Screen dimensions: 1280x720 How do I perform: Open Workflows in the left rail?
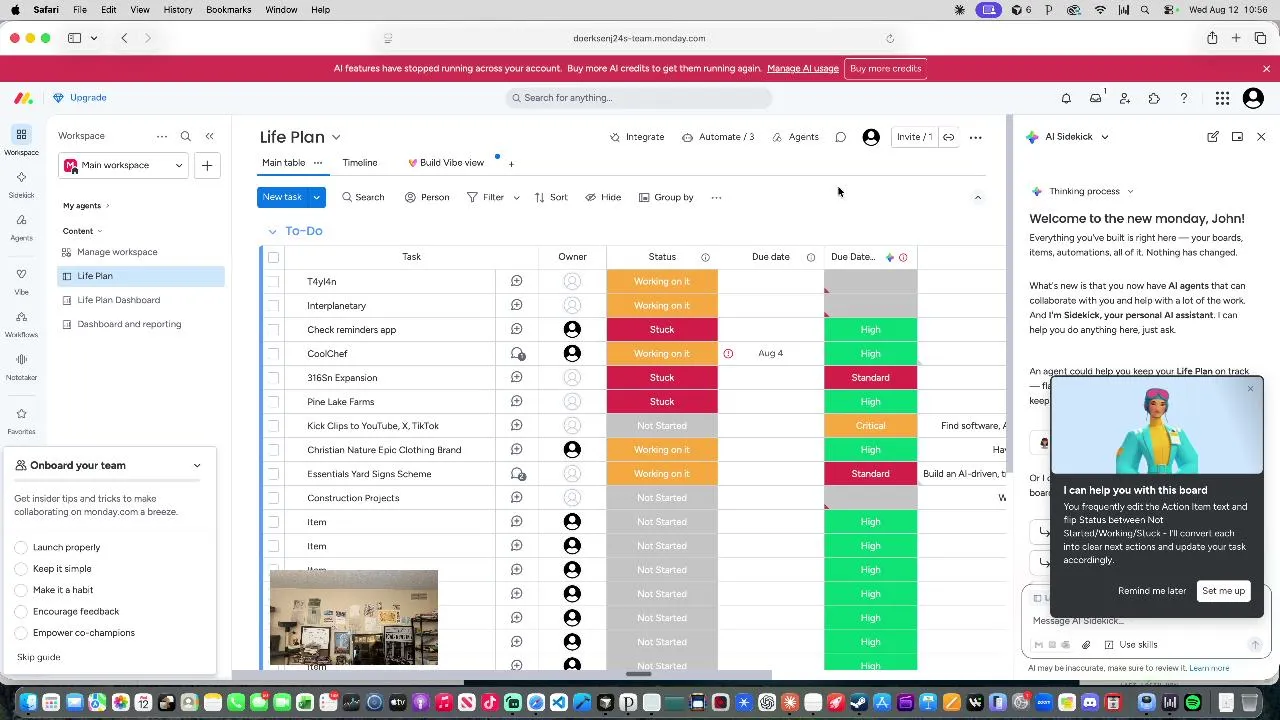point(21,323)
